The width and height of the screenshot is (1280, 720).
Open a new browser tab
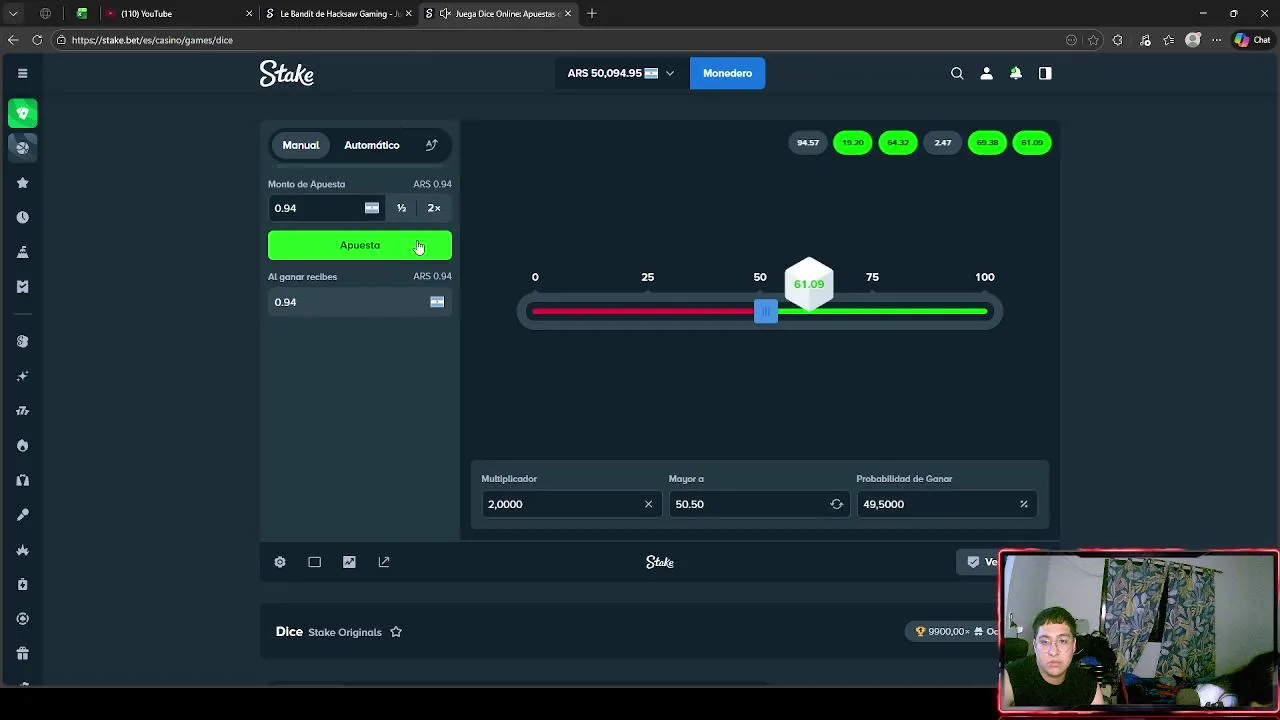[x=592, y=13]
